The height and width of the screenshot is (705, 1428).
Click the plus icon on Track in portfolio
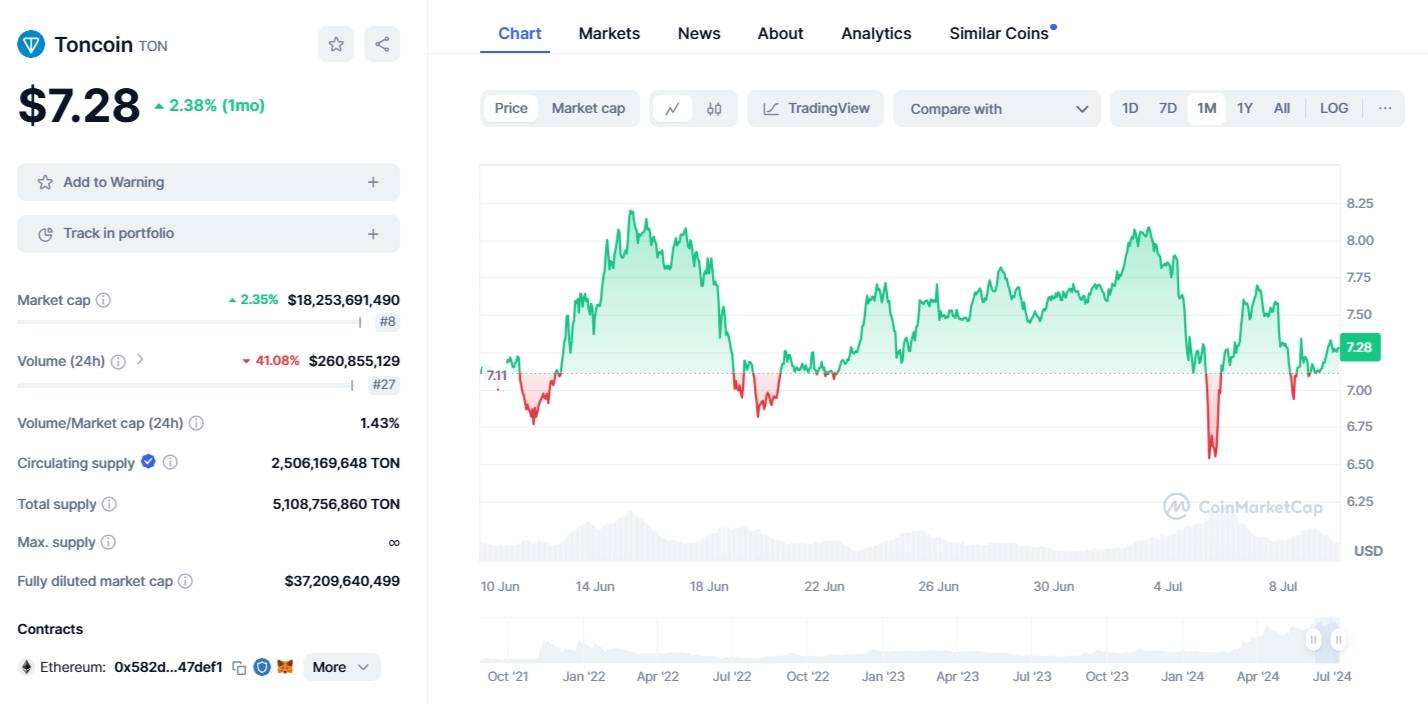coord(373,234)
